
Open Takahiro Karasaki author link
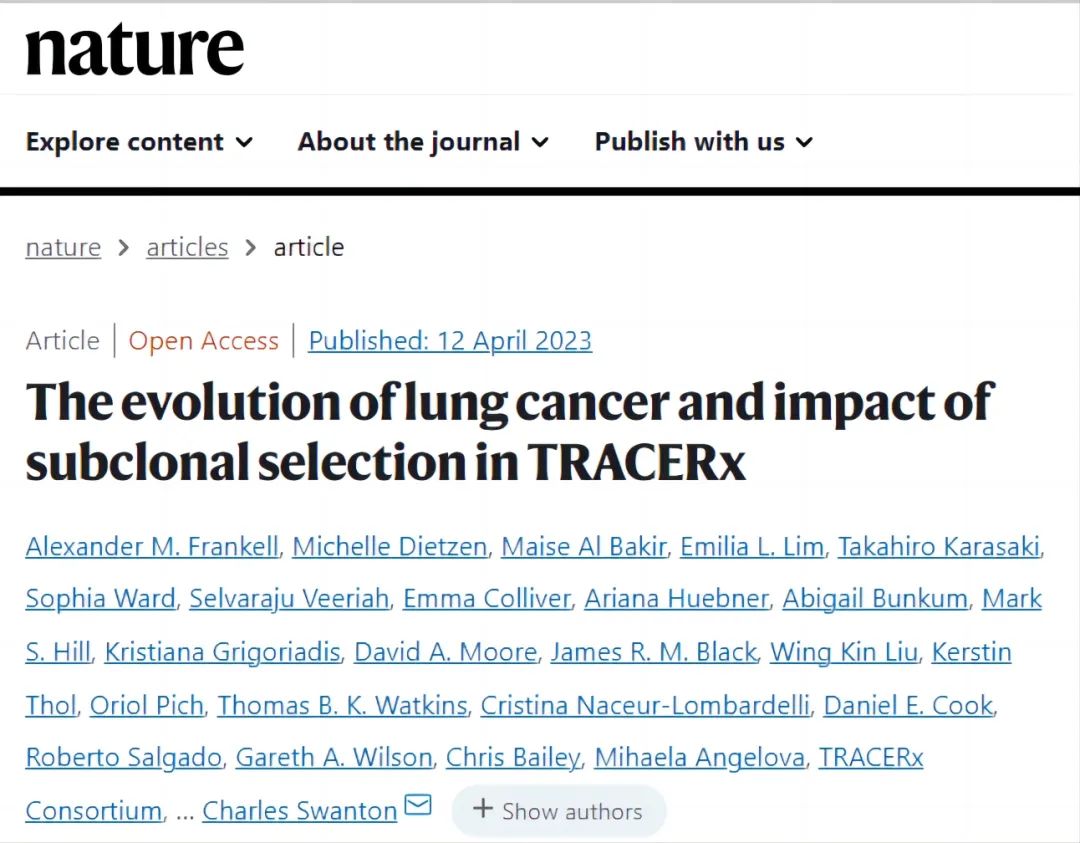(939, 547)
